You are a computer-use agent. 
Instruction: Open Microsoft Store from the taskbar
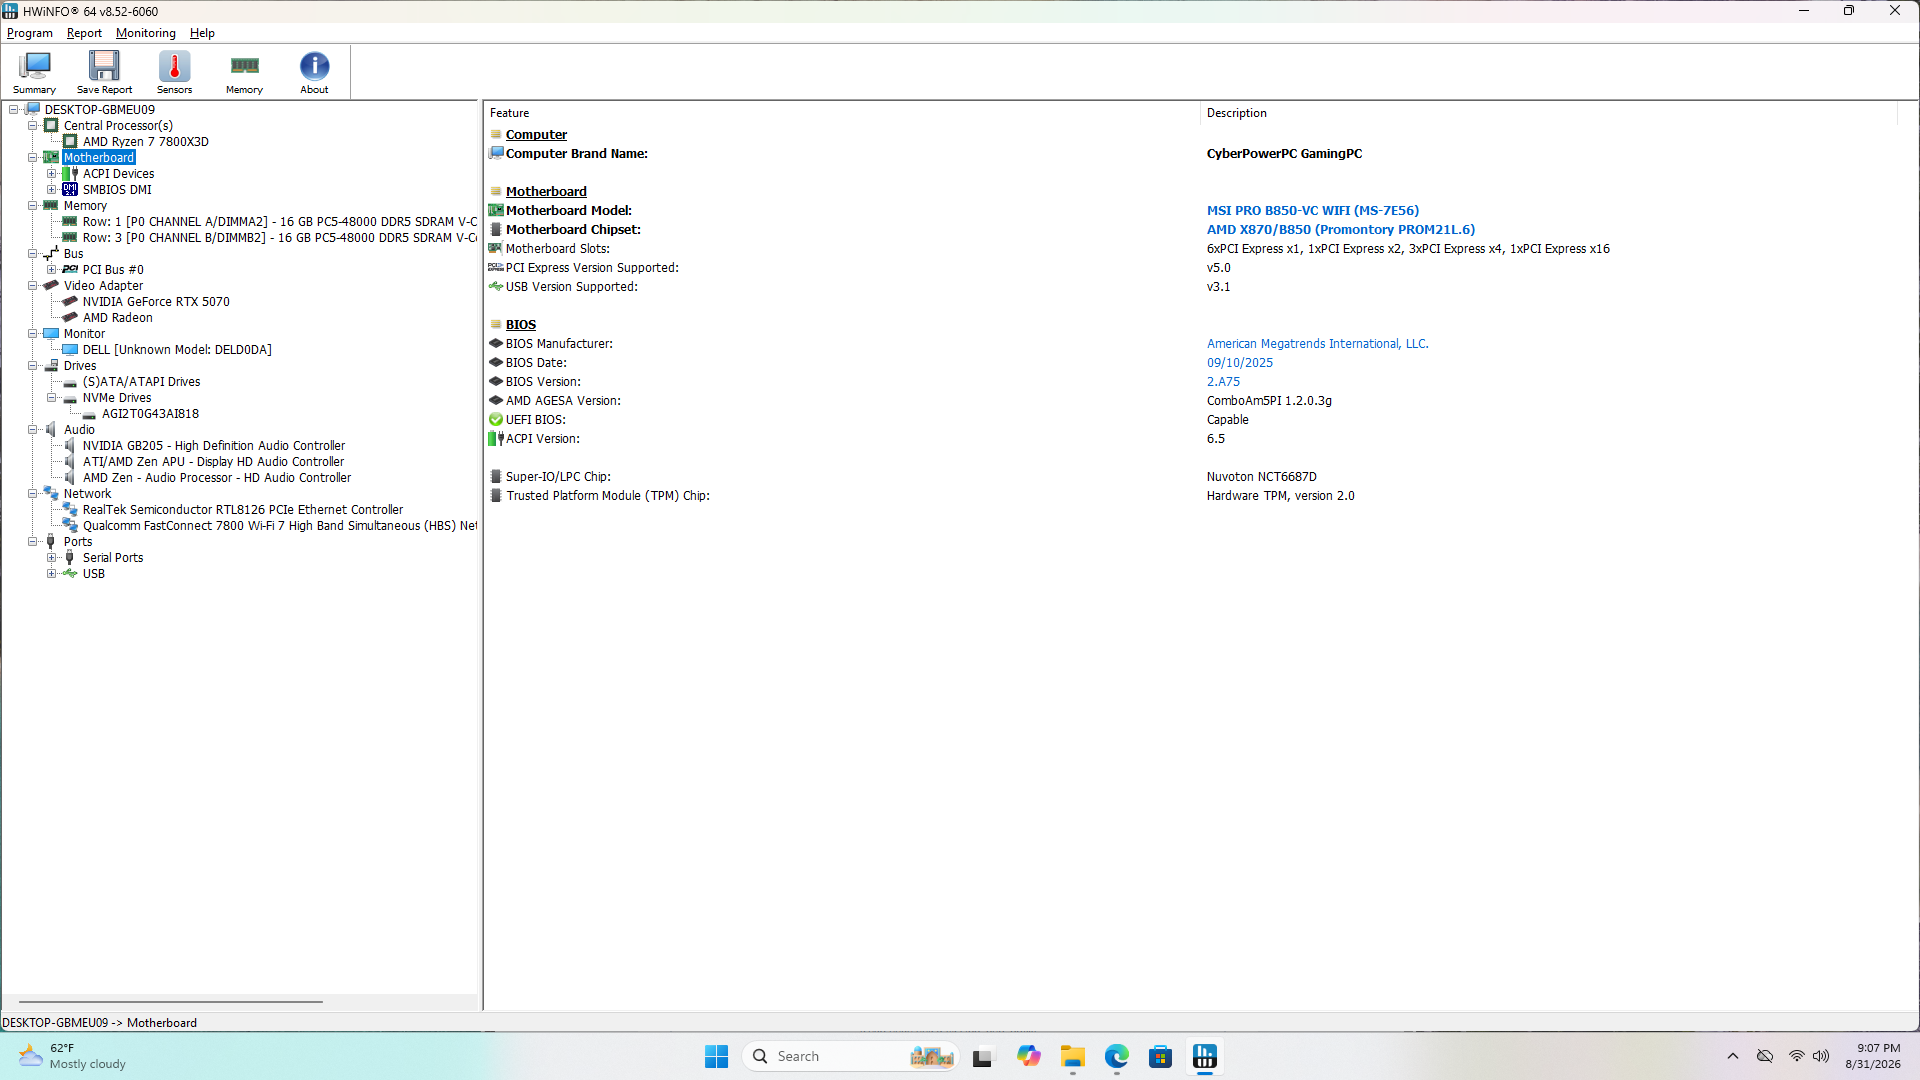coord(1161,1056)
